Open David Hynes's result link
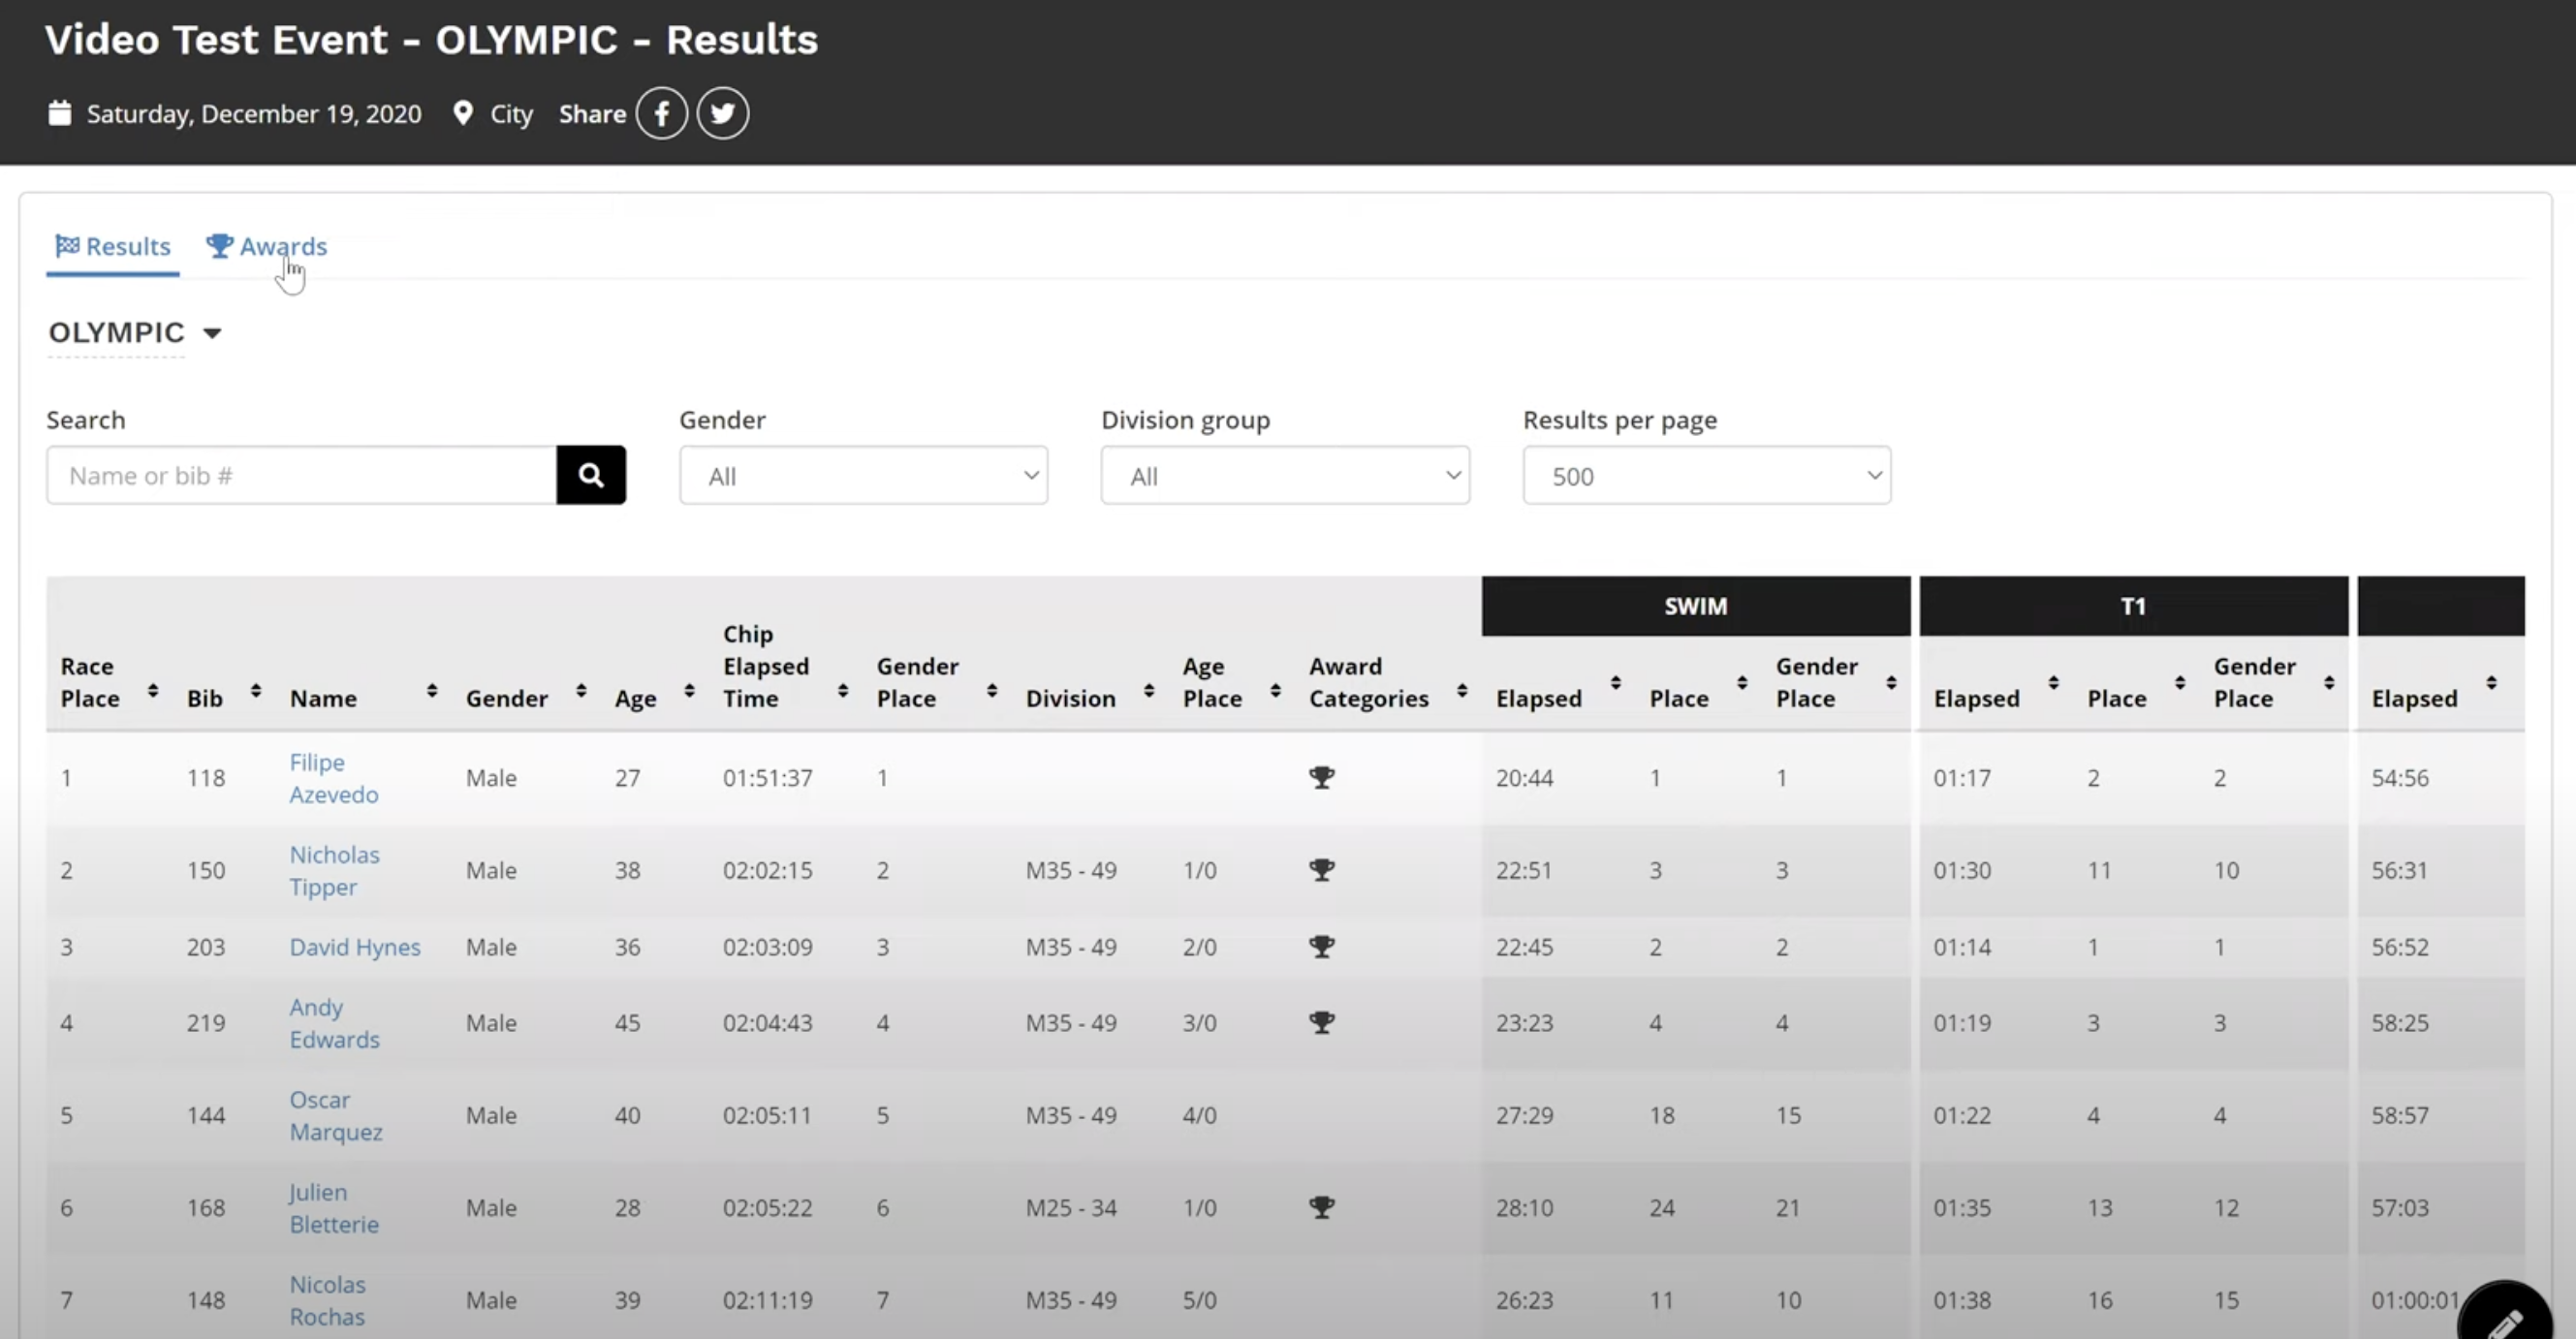 tap(354, 947)
